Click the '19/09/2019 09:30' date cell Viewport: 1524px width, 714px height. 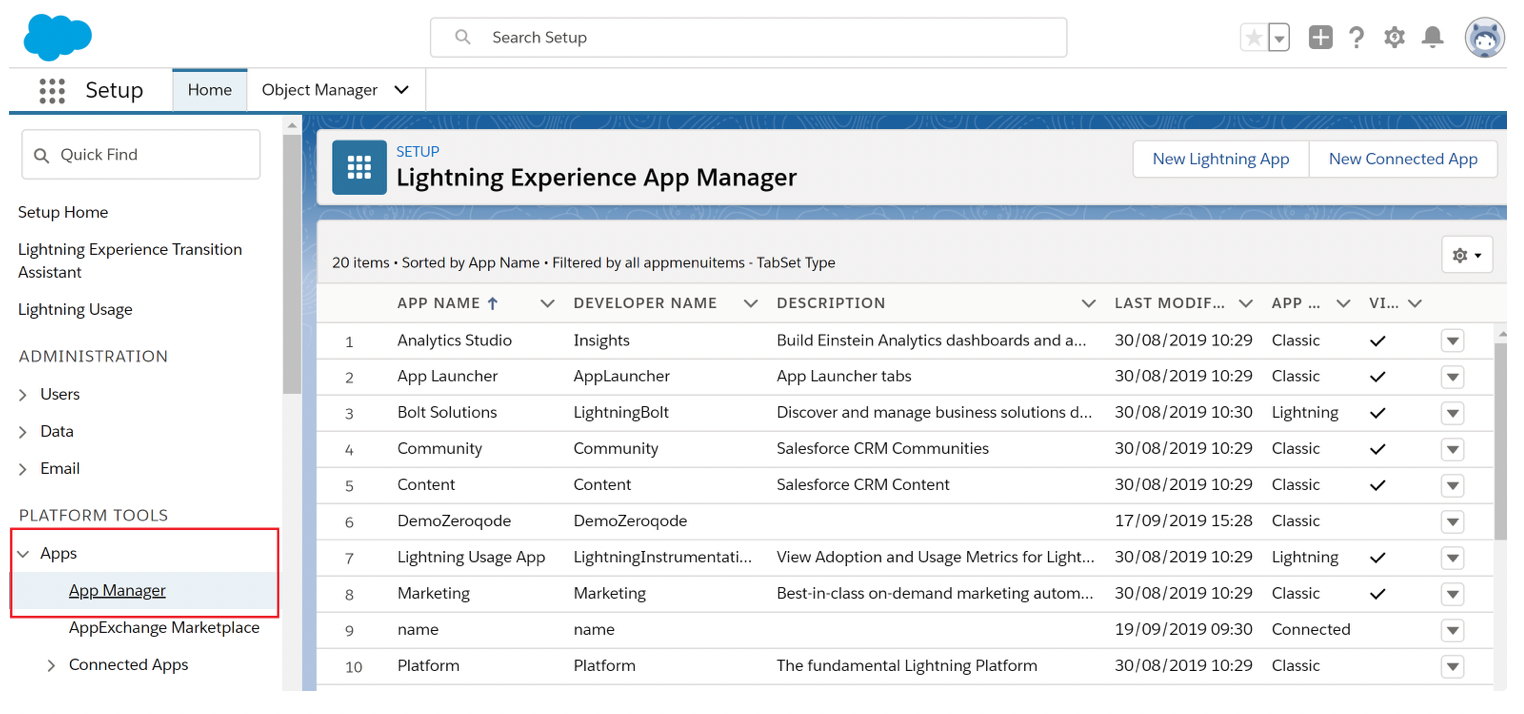pyautogui.click(x=1184, y=630)
